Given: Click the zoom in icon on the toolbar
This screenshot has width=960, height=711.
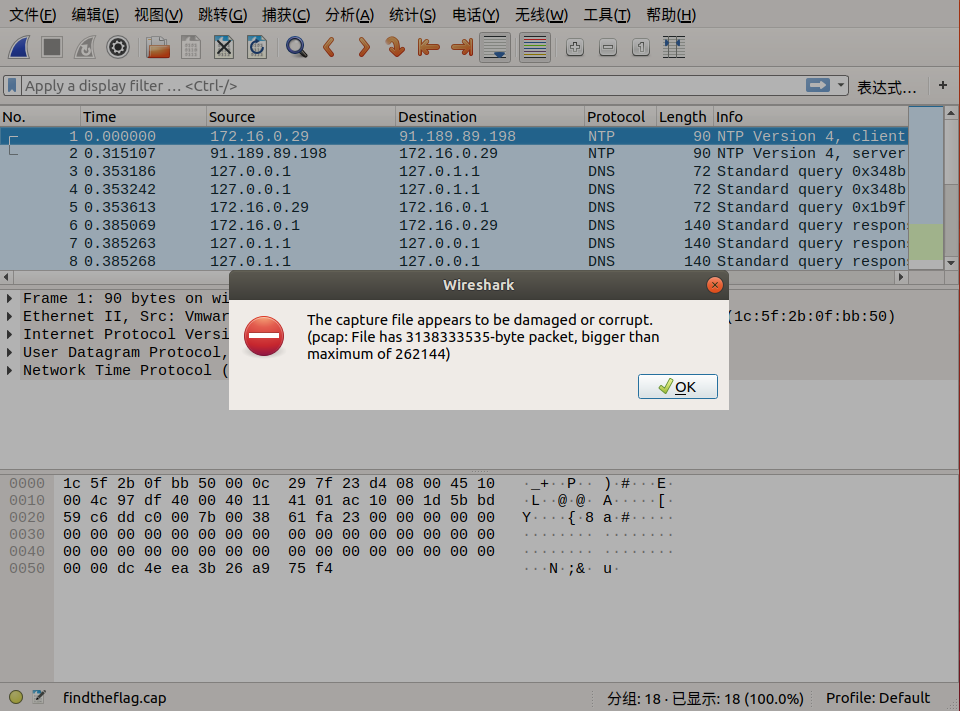Looking at the screenshot, I should click(574, 47).
